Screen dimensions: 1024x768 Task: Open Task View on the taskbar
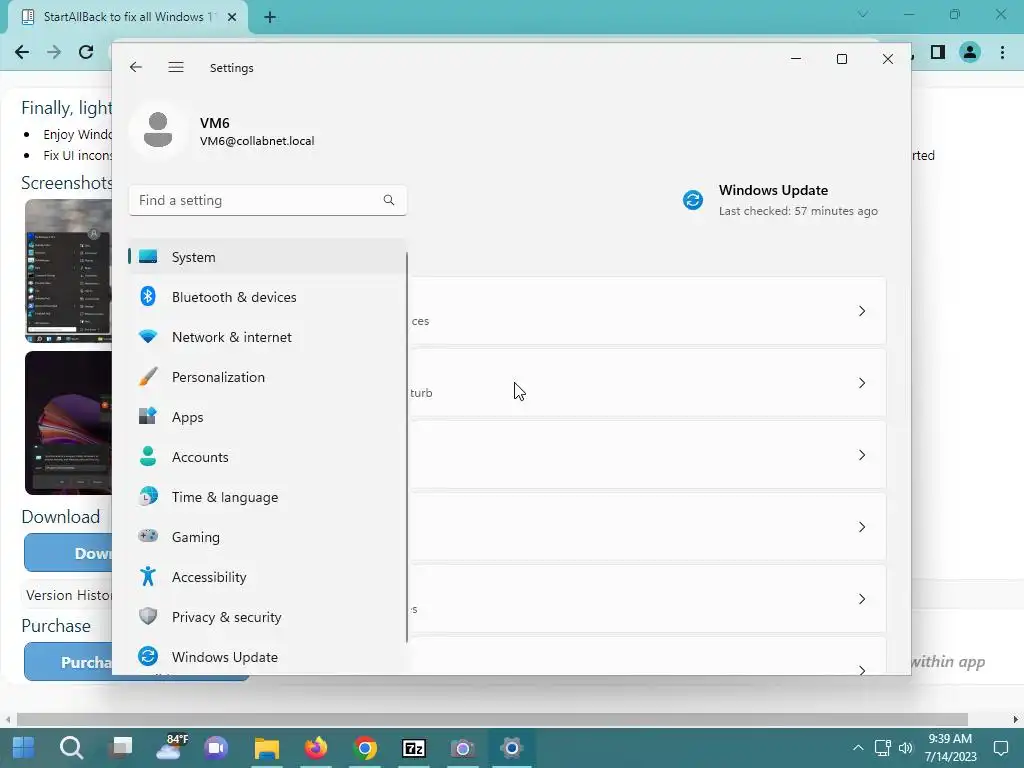coord(121,747)
